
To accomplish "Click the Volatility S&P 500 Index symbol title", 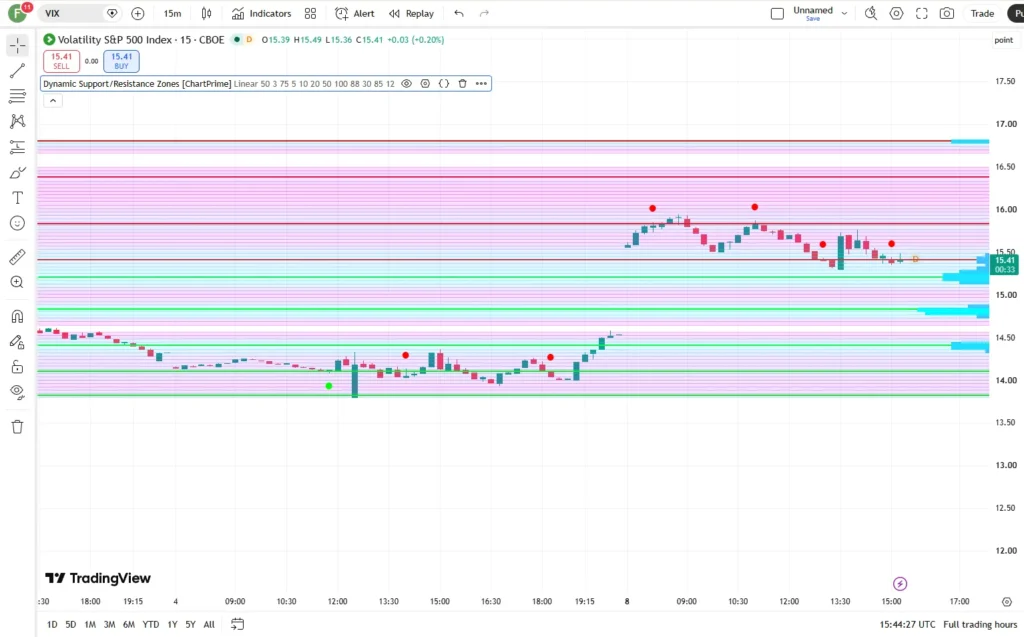I will point(141,40).
